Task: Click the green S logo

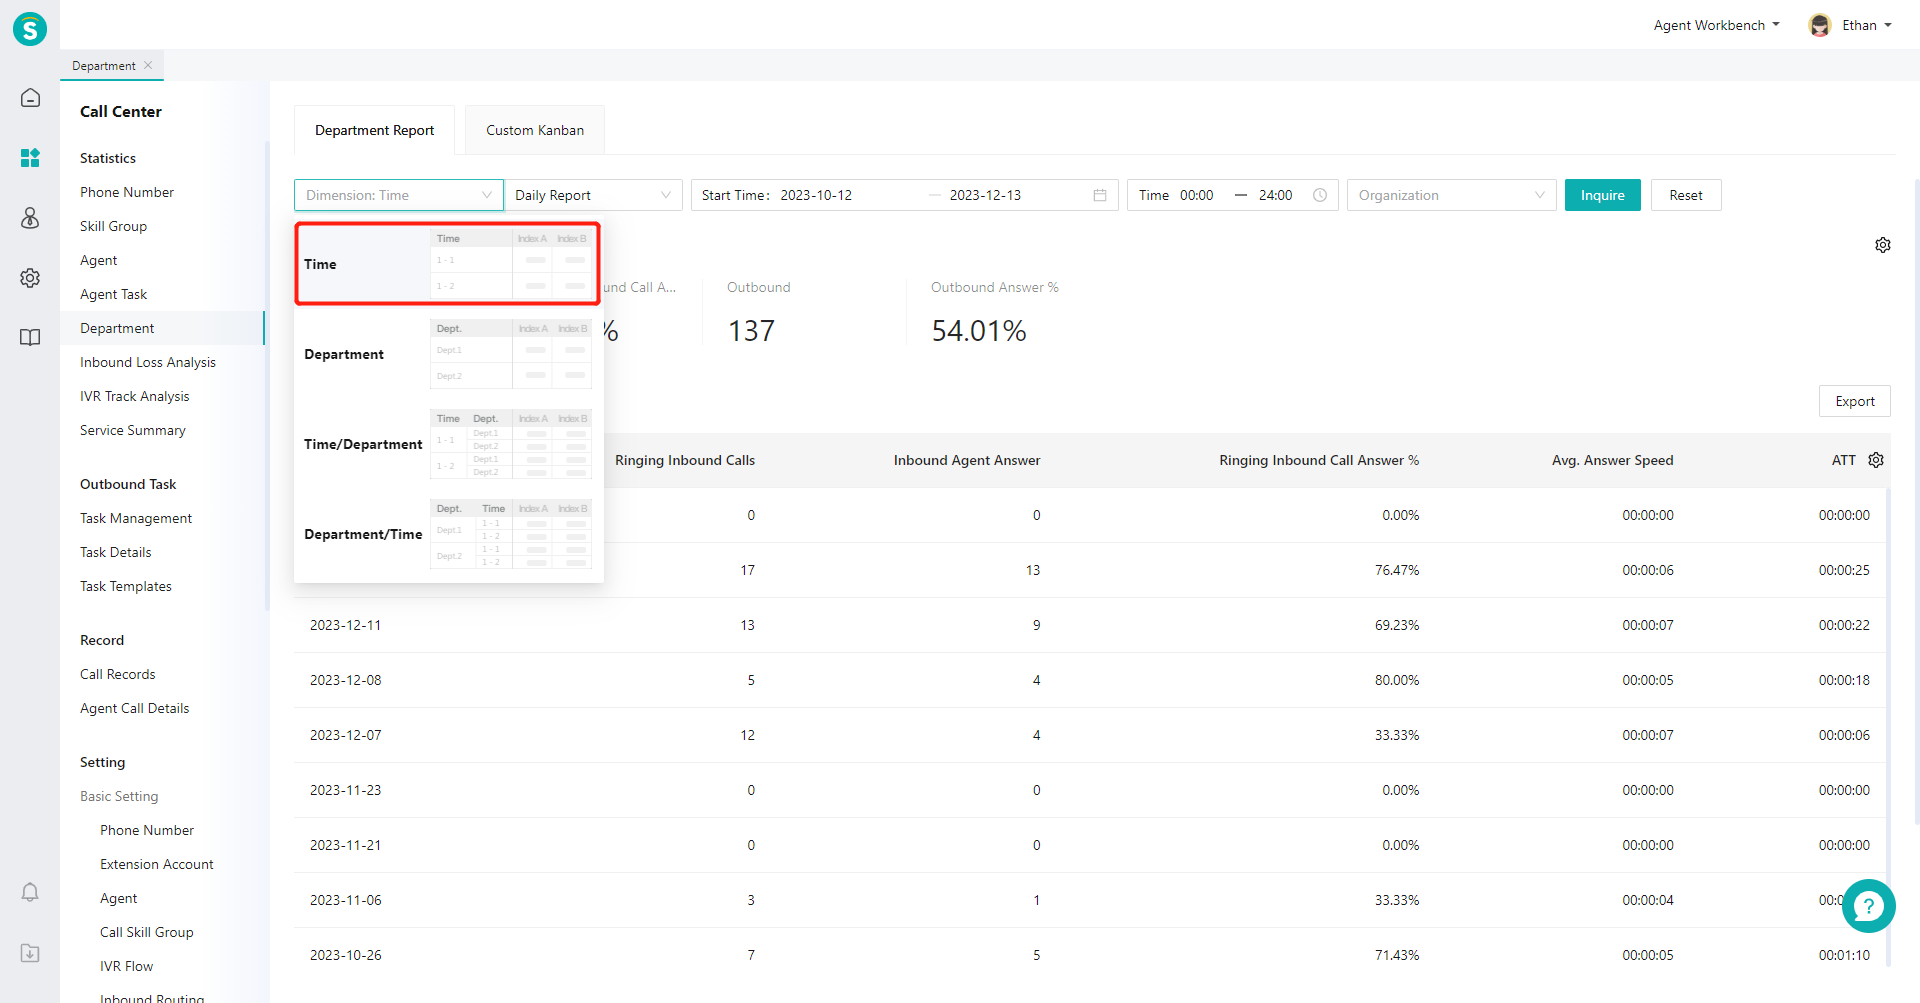Action: [30, 29]
